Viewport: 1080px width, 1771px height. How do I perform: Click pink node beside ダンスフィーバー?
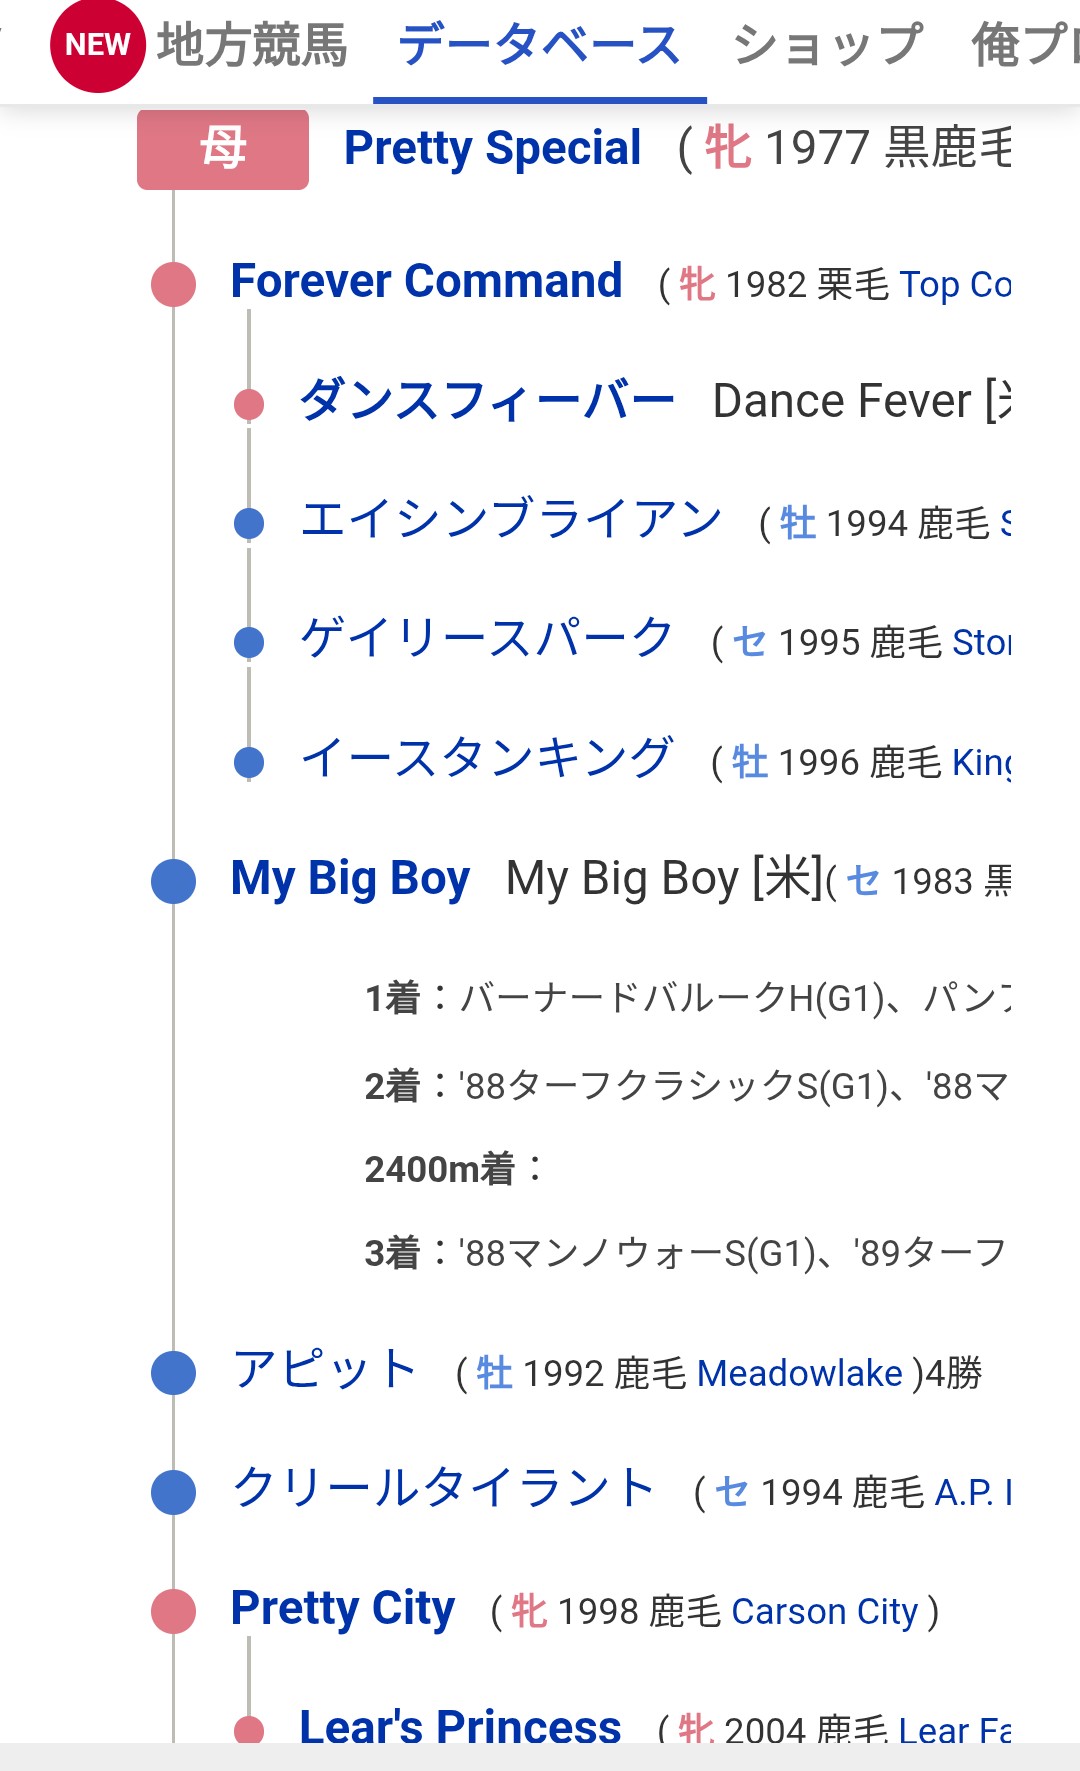pos(248,404)
